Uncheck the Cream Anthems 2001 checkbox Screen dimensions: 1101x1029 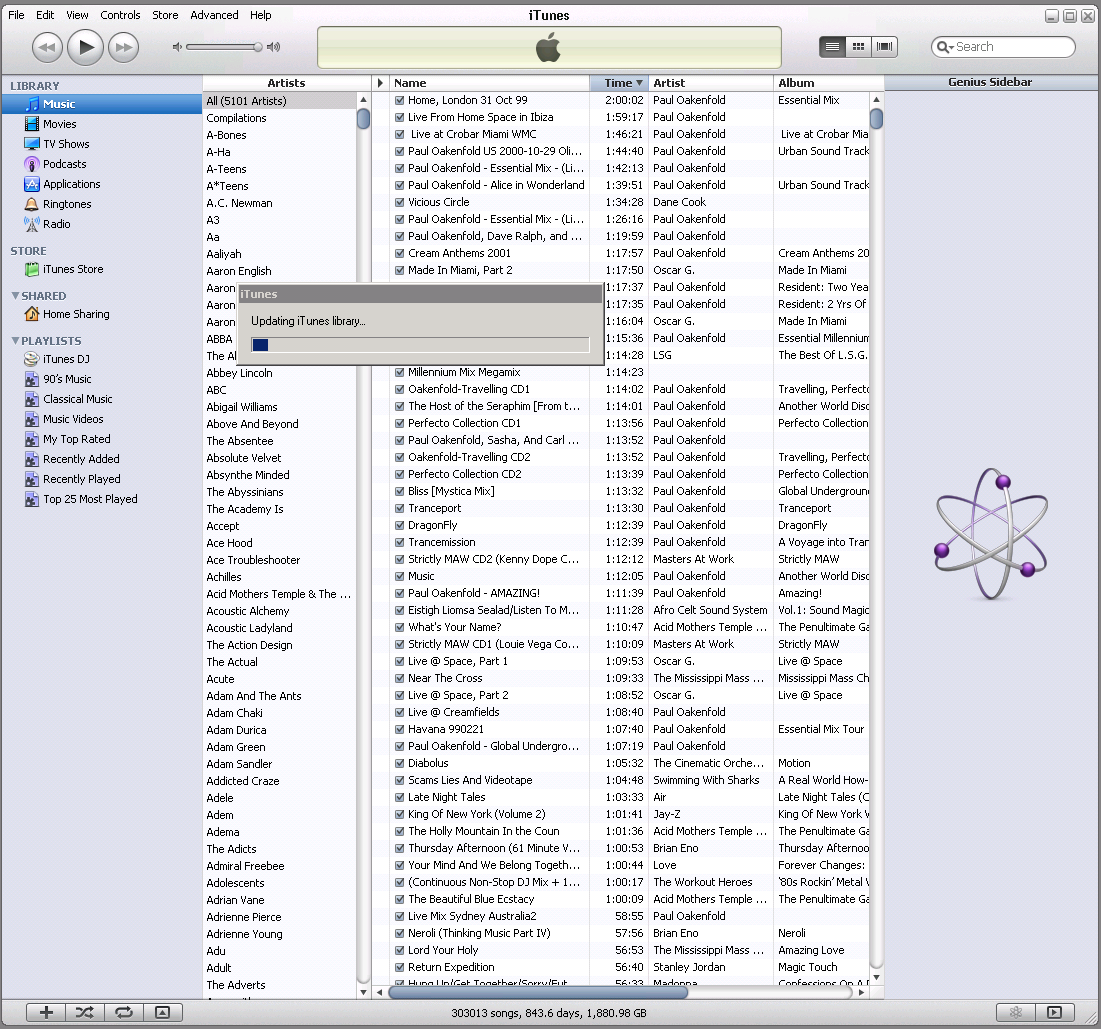400,253
